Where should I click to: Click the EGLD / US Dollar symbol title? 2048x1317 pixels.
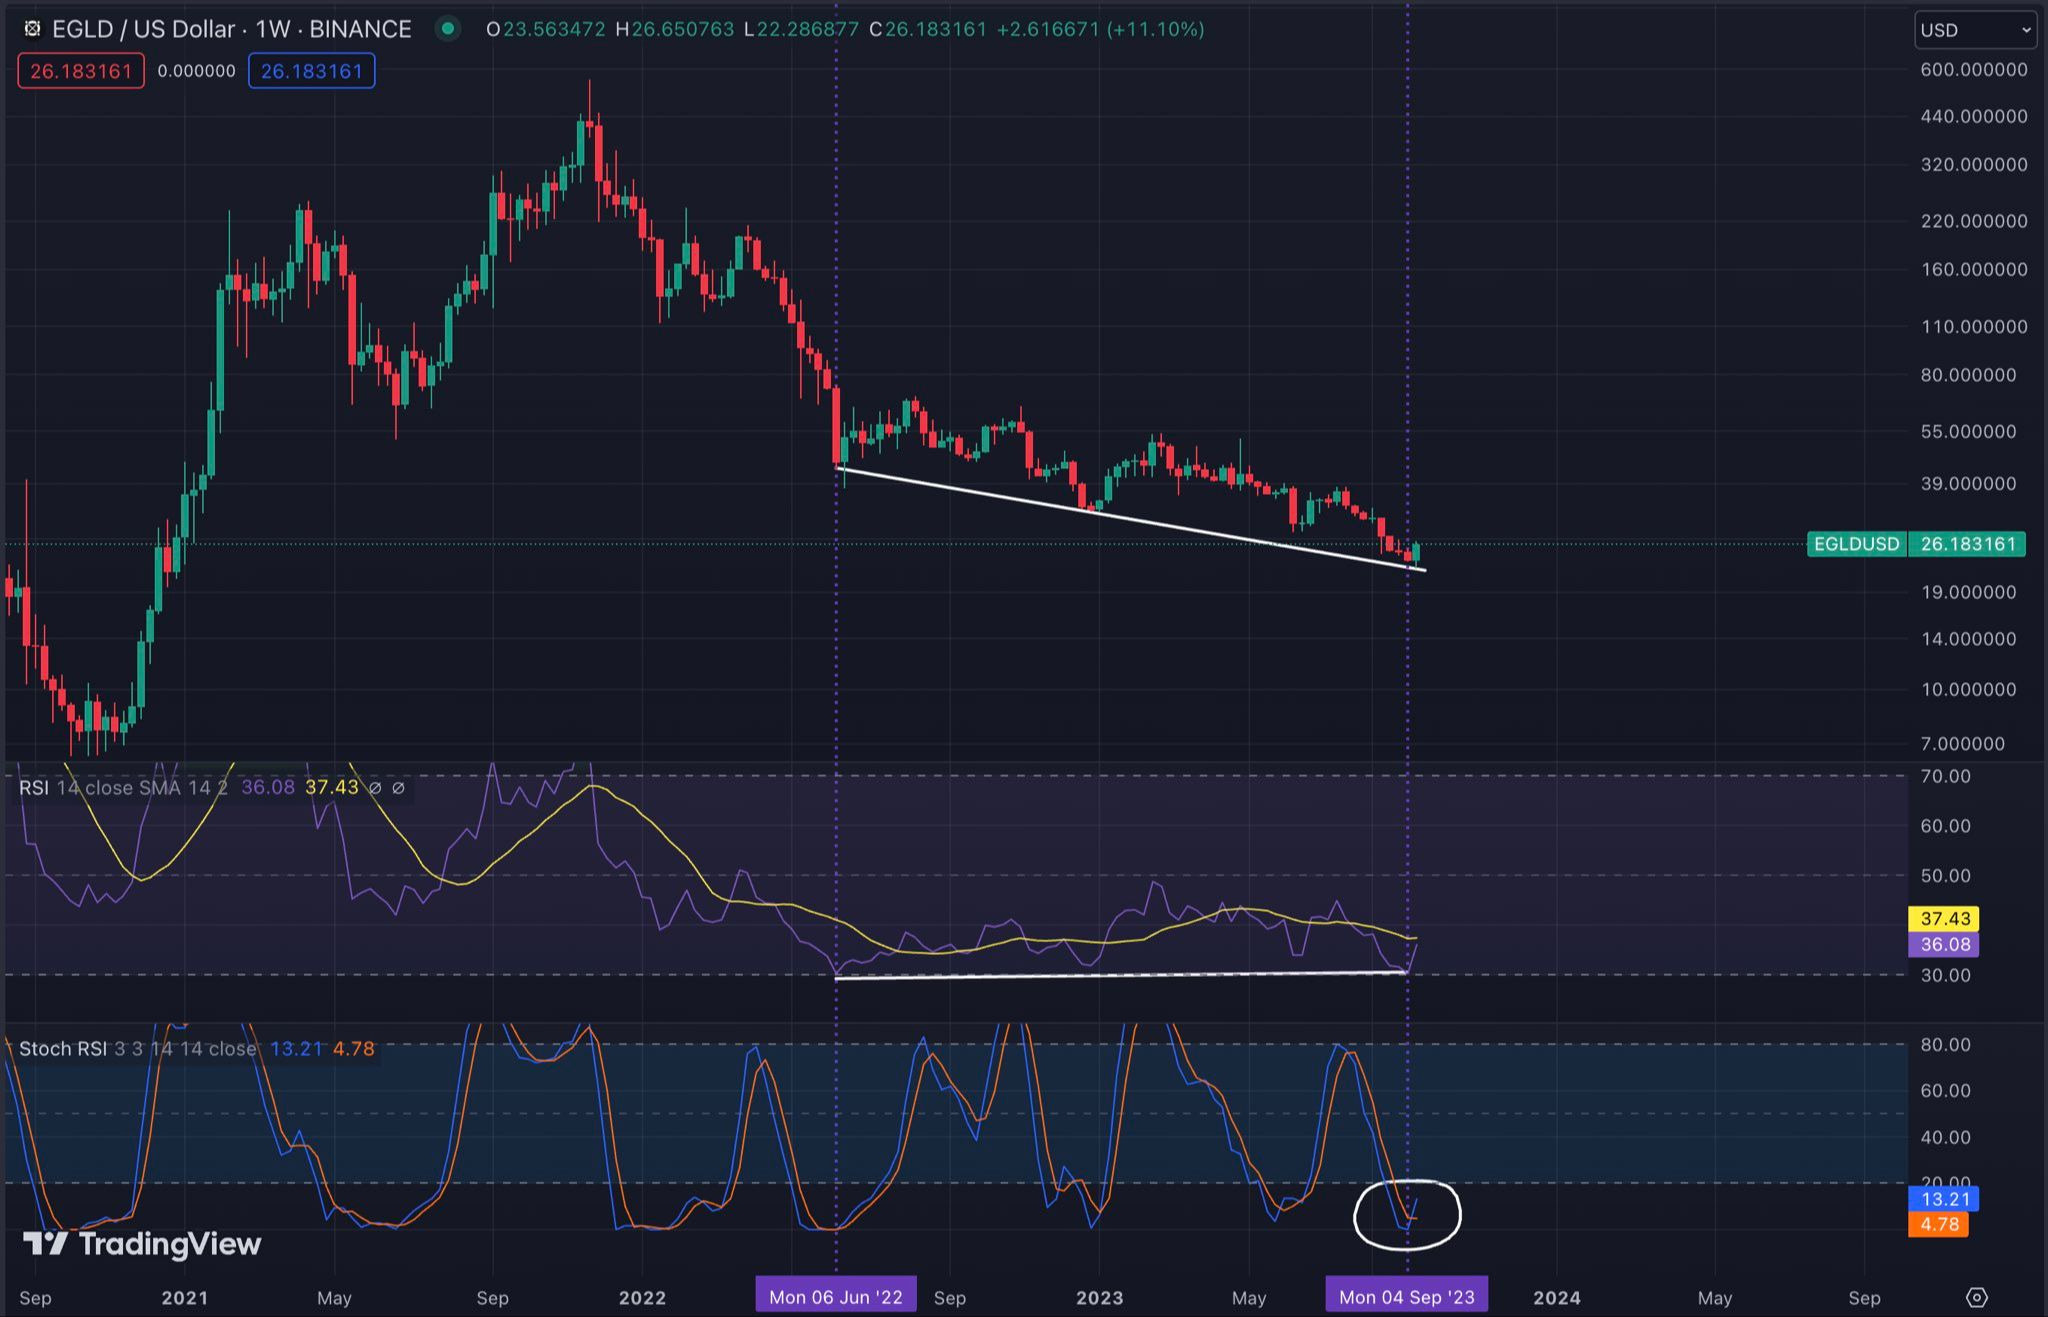coord(143,29)
